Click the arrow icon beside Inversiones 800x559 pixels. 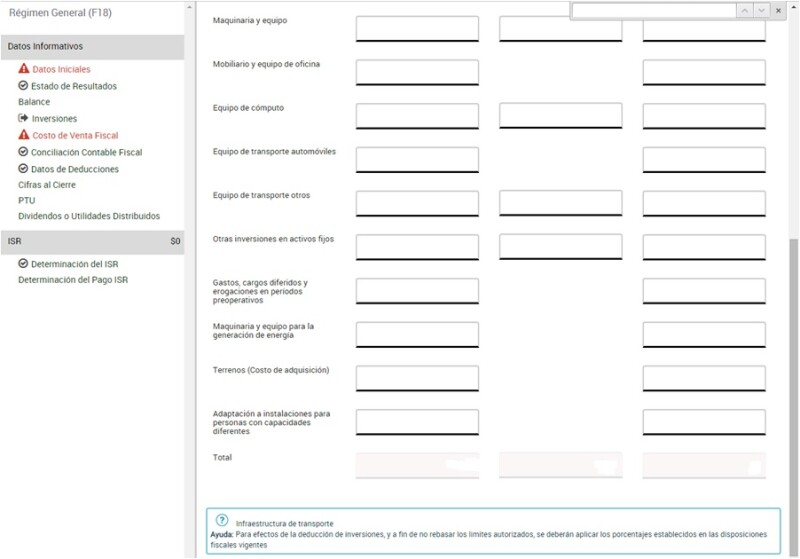click(x=23, y=118)
